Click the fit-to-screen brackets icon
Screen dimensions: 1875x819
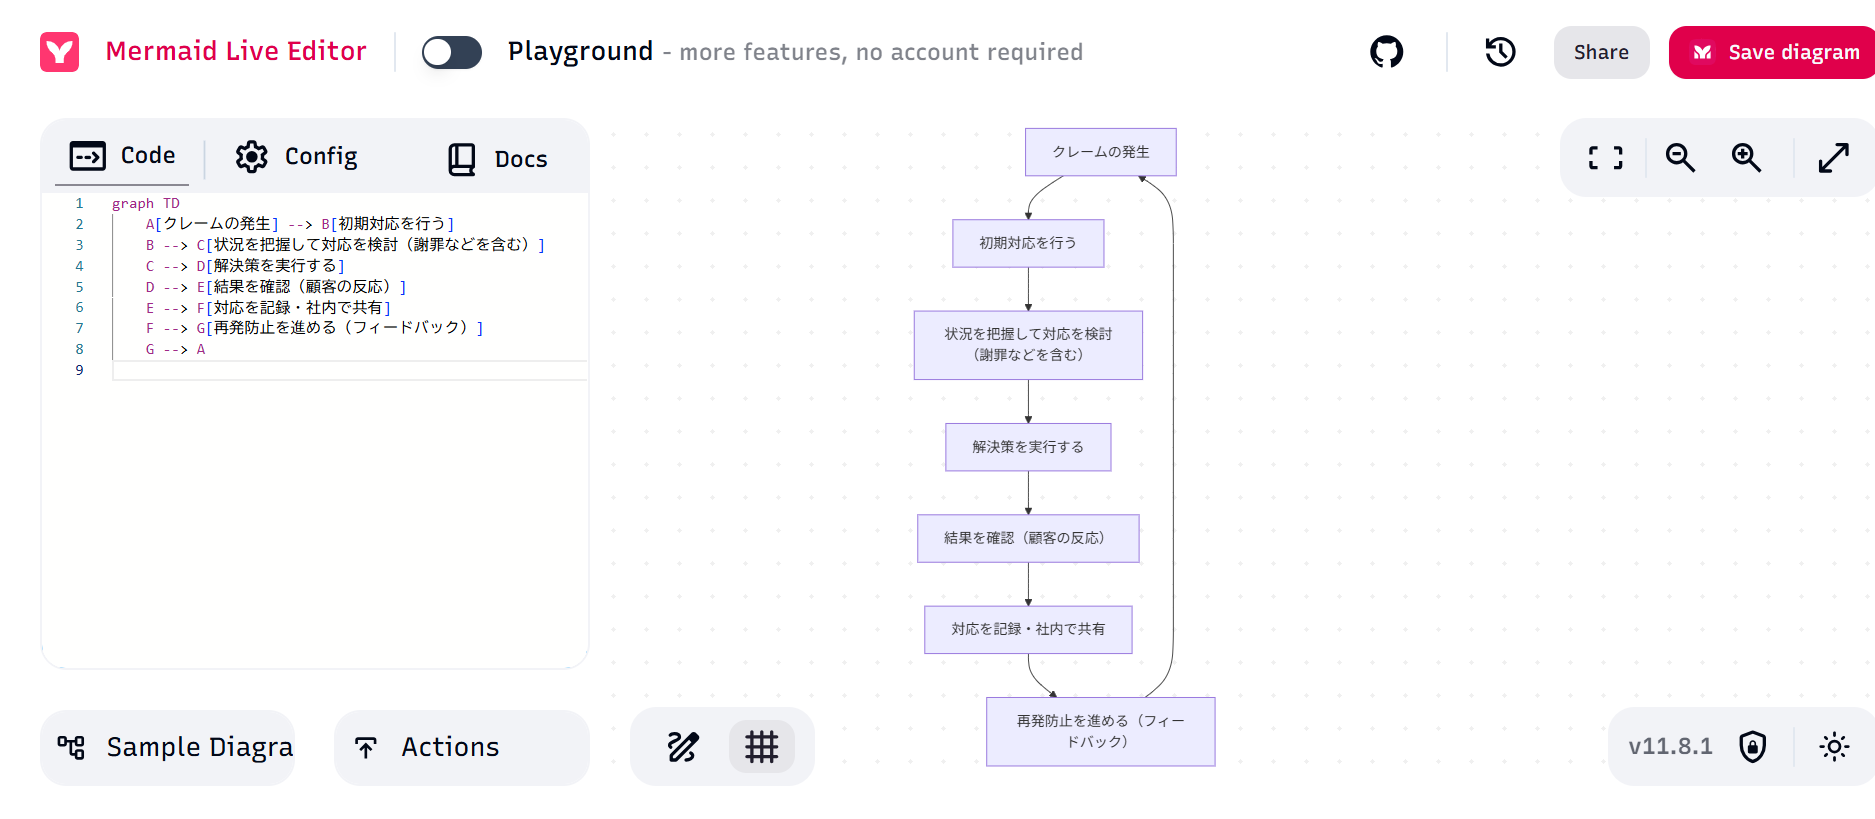pyautogui.click(x=1606, y=158)
